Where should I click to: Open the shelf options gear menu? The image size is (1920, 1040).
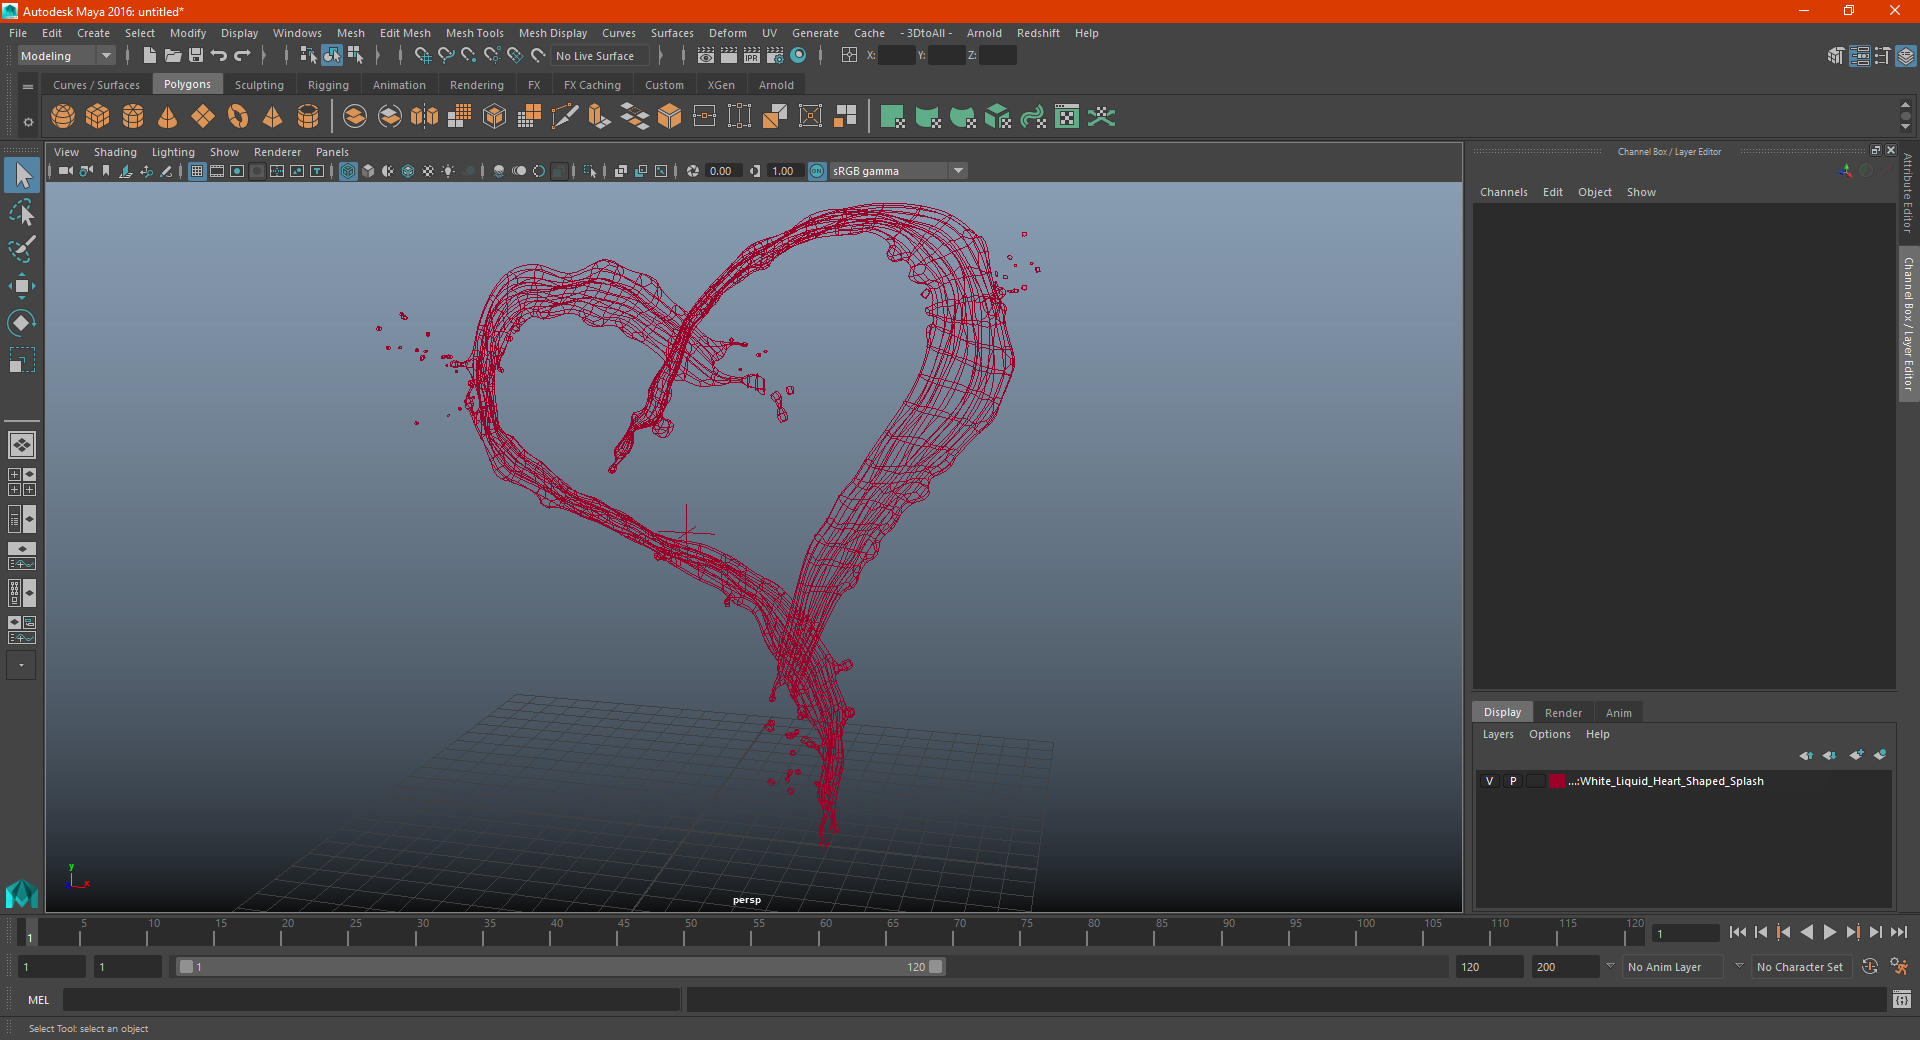(28, 122)
